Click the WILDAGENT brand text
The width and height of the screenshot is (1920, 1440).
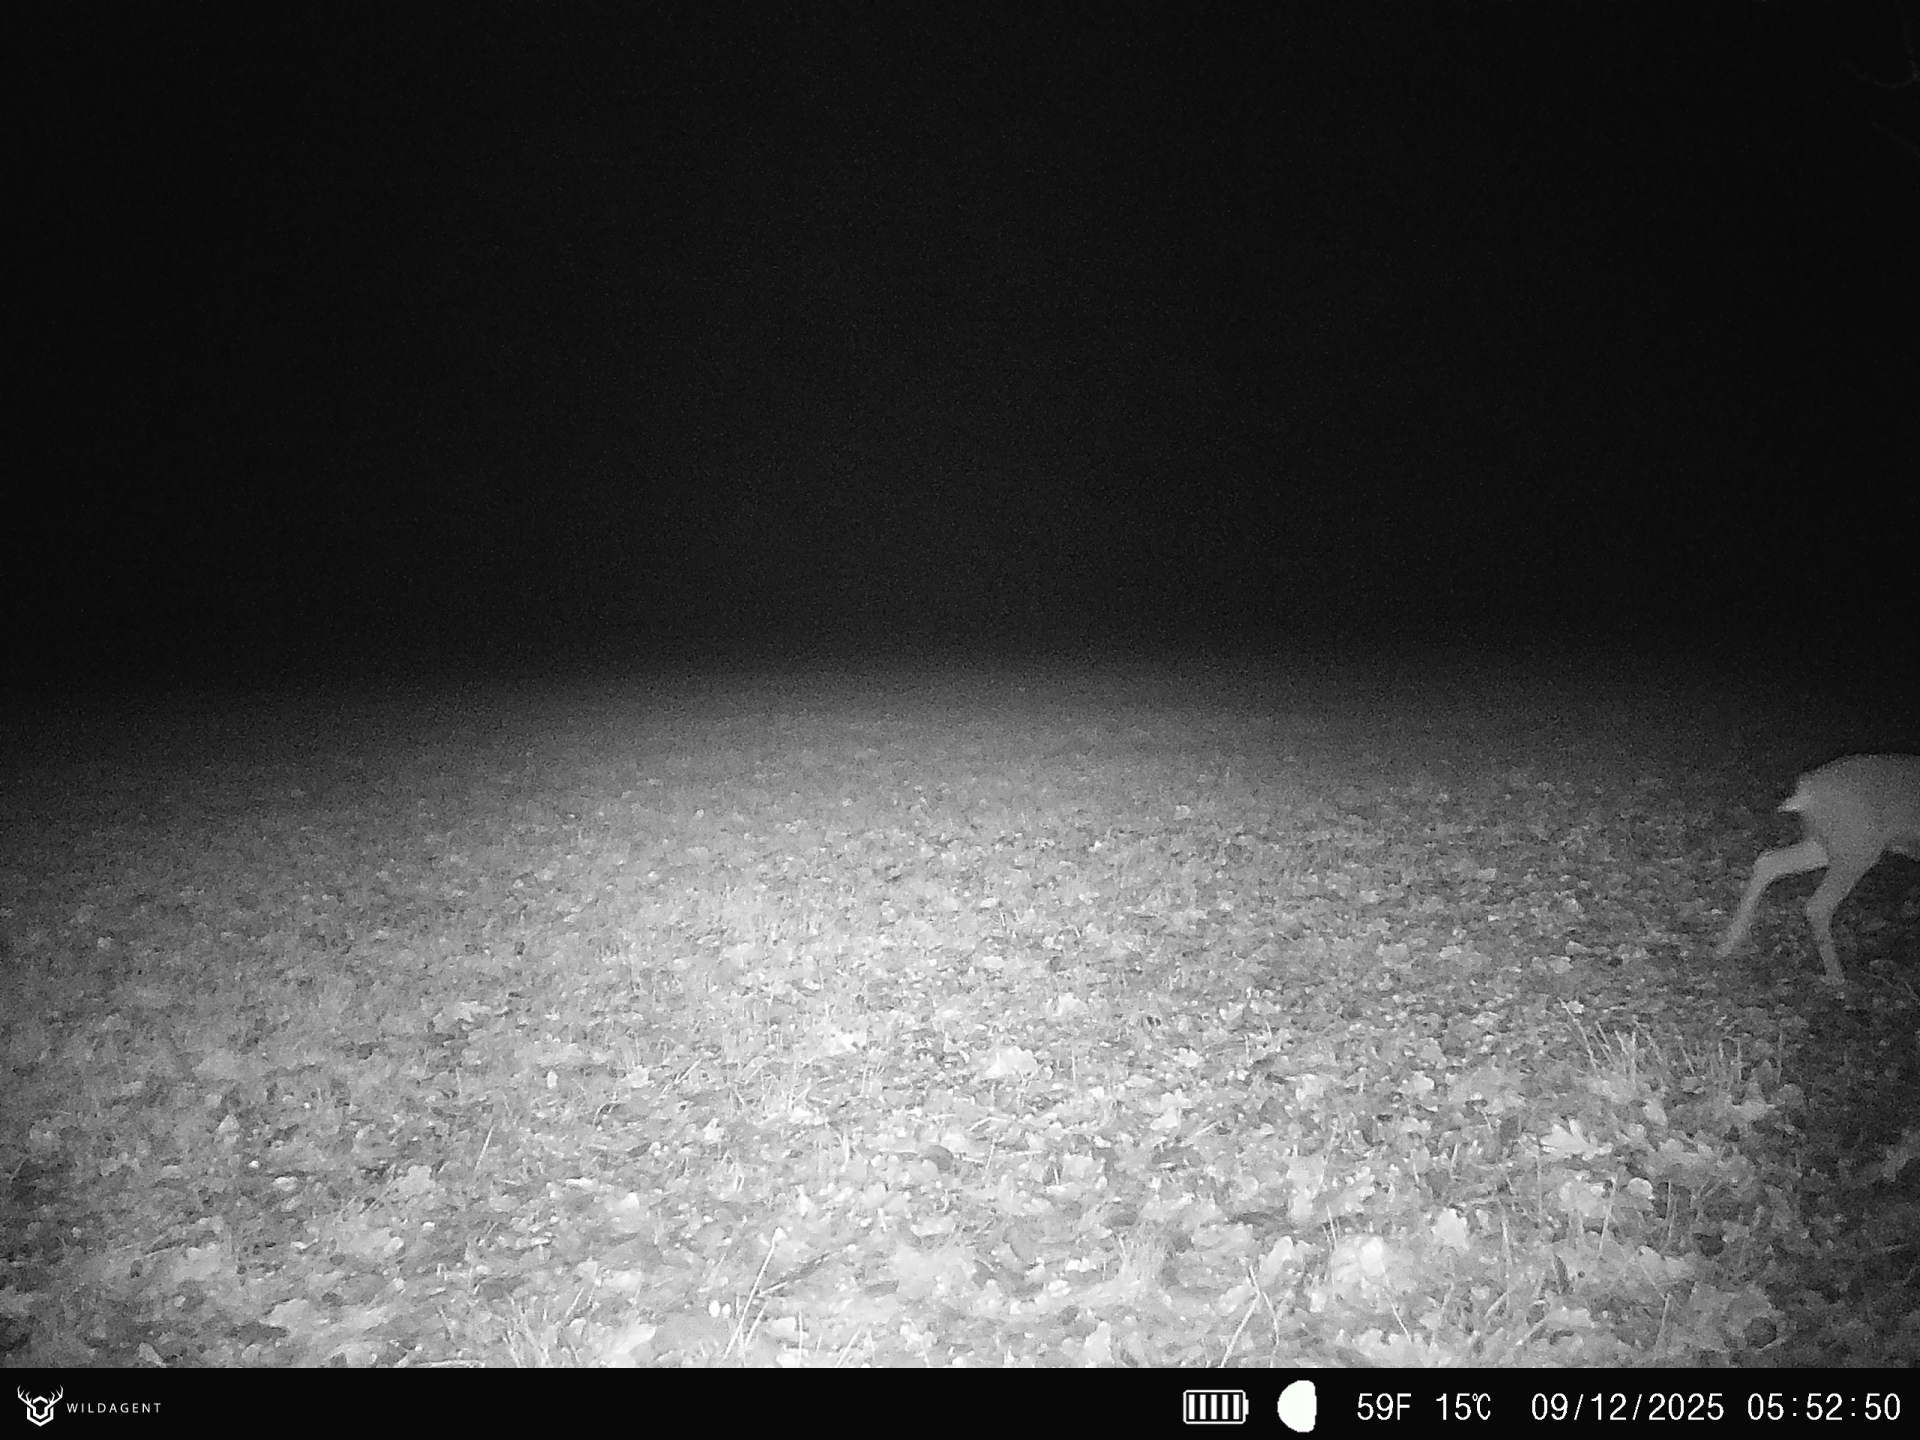(x=114, y=1408)
